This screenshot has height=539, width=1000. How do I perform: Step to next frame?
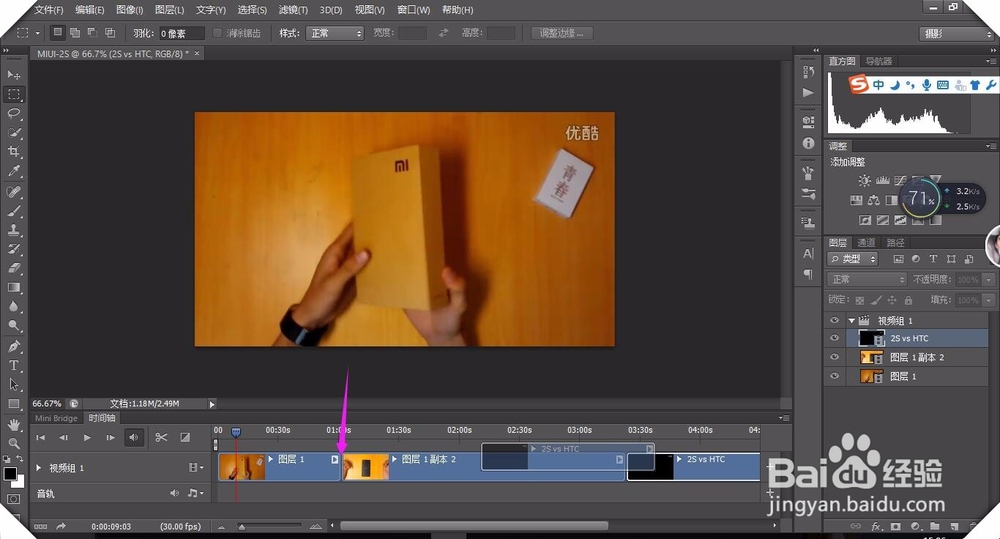(110, 438)
